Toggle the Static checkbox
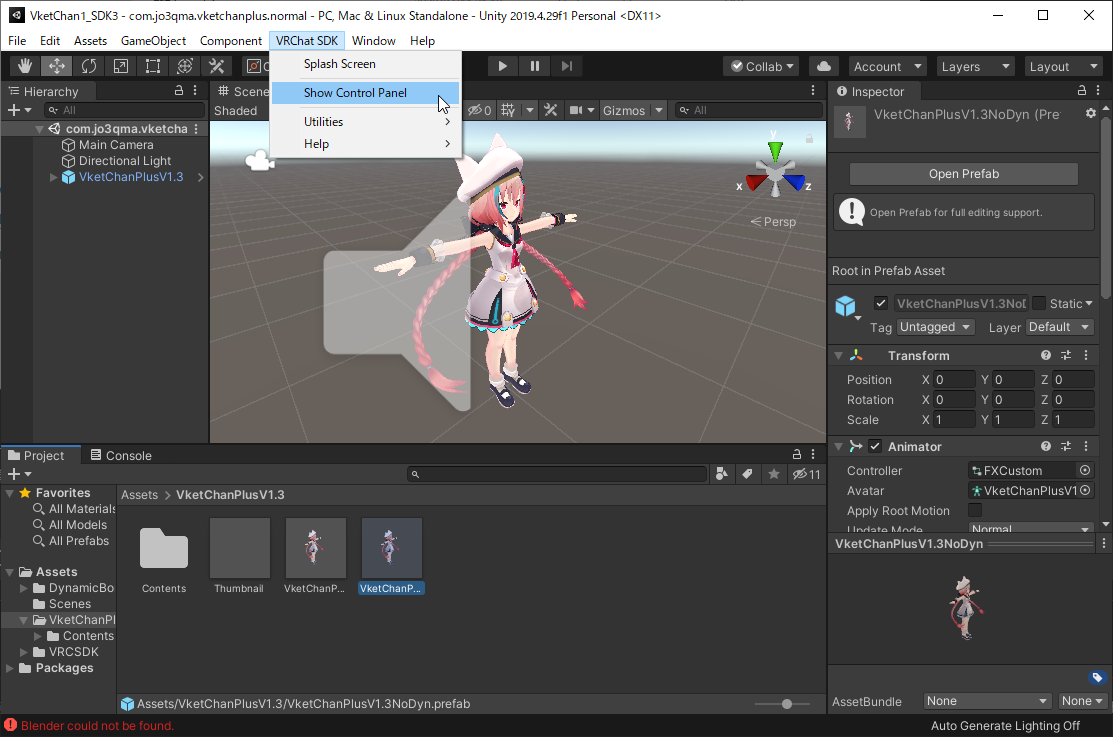1113x737 pixels. click(1039, 303)
